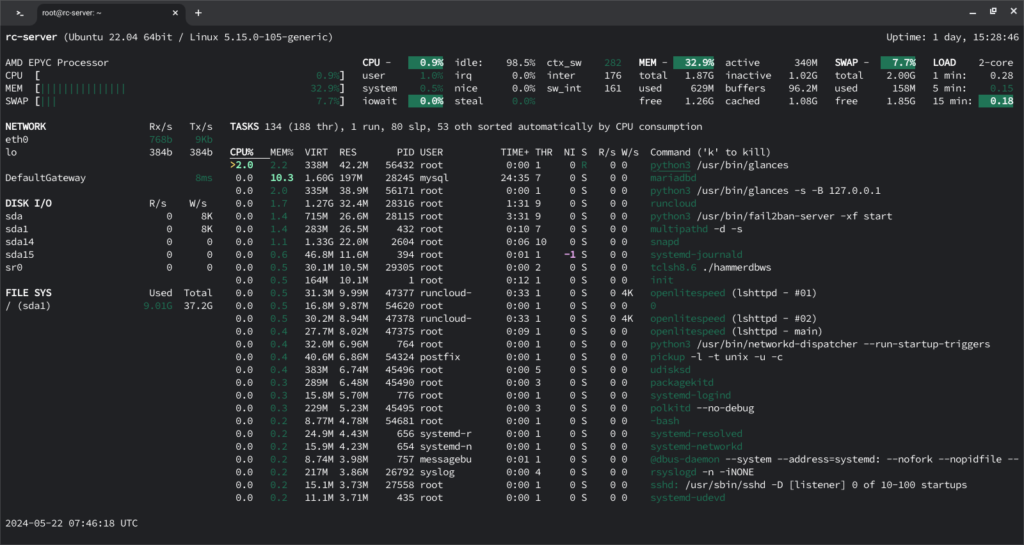Select the polkitd --no-debug process
Viewport: 1024px width, 545px height.
702,408
